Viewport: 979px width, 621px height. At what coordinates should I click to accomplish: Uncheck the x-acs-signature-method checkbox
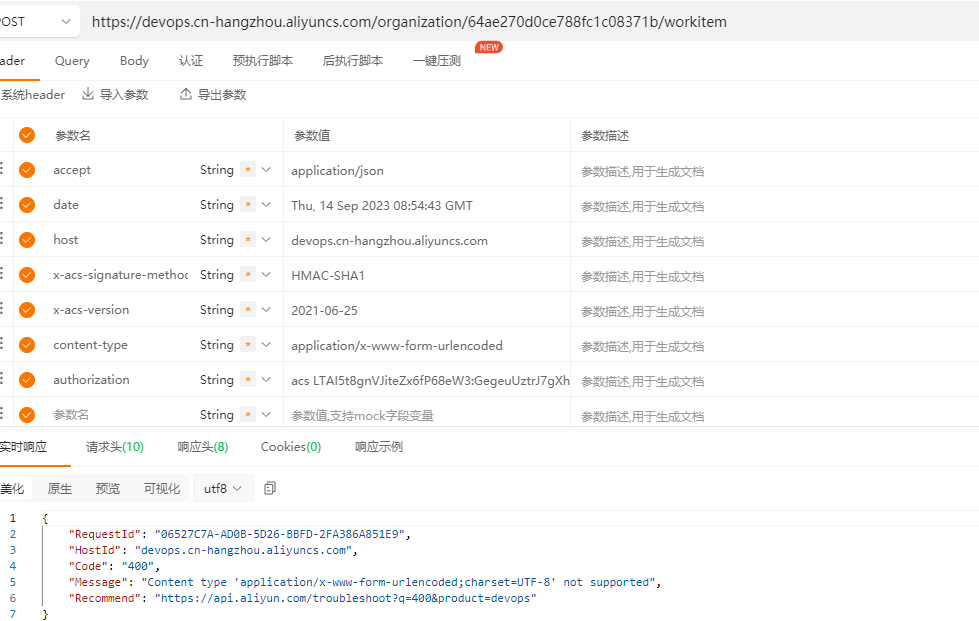coord(27,275)
